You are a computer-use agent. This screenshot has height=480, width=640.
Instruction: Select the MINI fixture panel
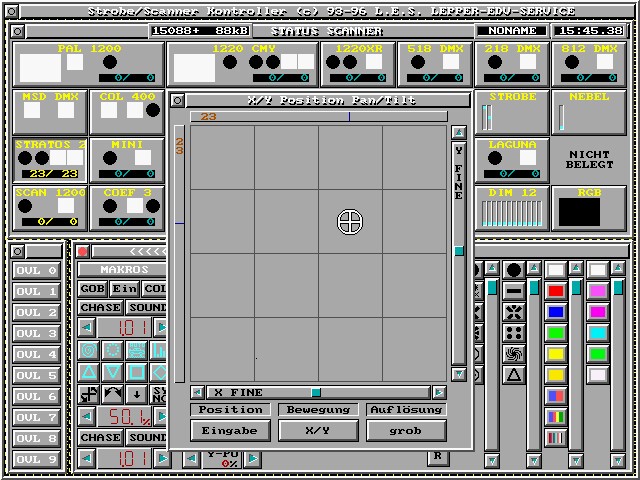pos(127,160)
